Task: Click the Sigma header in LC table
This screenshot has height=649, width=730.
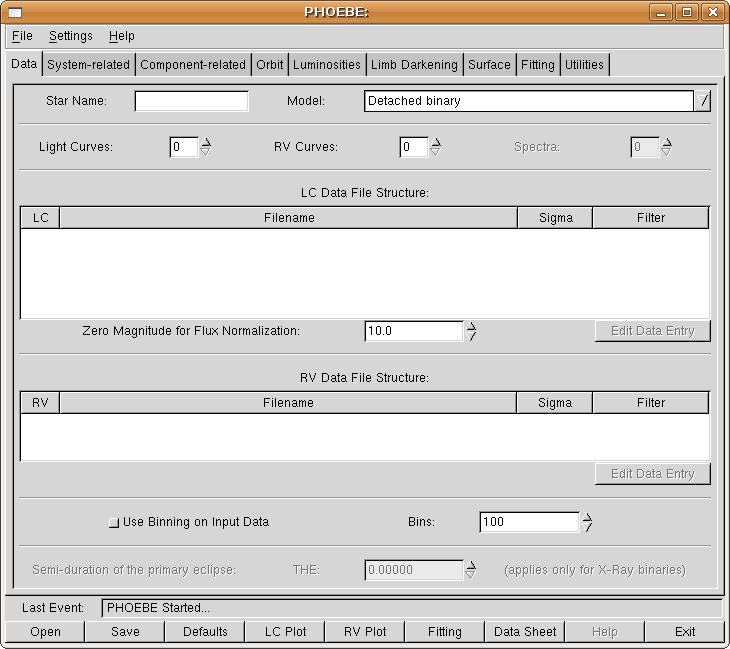Action: pyautogui.click(x=555, y=218)
